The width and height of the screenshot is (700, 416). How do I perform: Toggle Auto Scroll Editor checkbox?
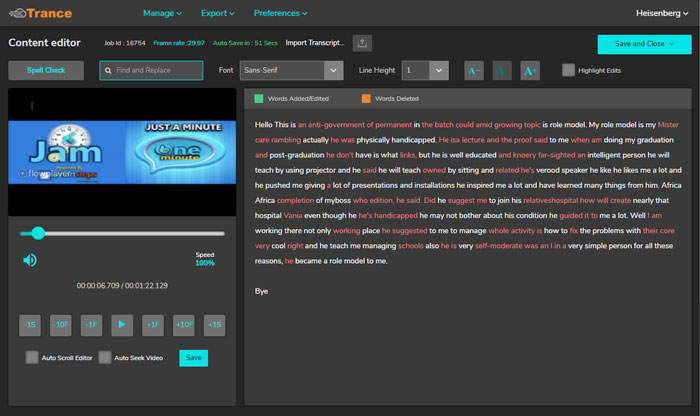click(x=32, y=358)
